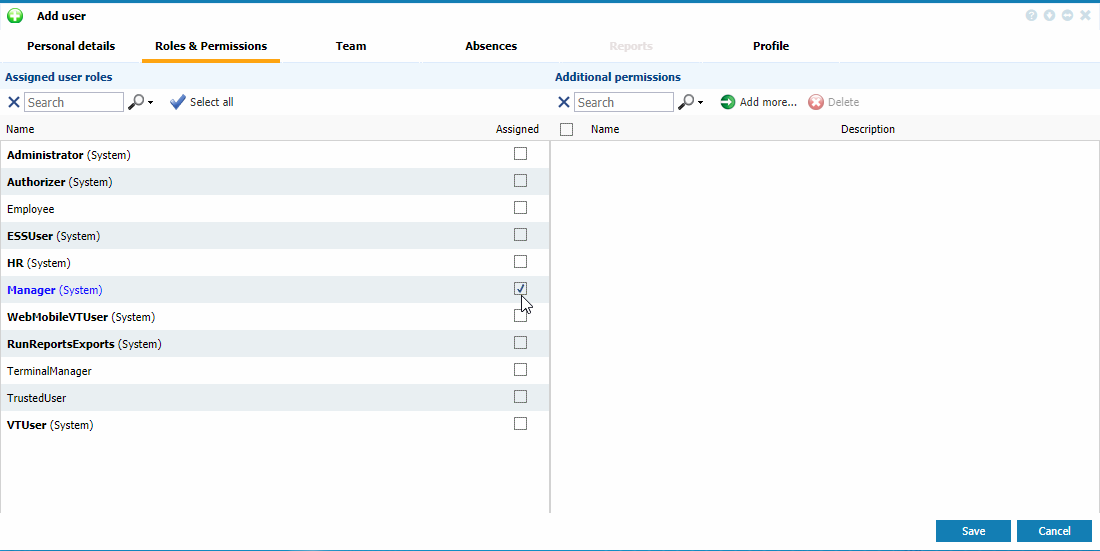The image size is (1100, 551).
Task: Click the green Add user plus icon
Action: [x=15, y=16]
